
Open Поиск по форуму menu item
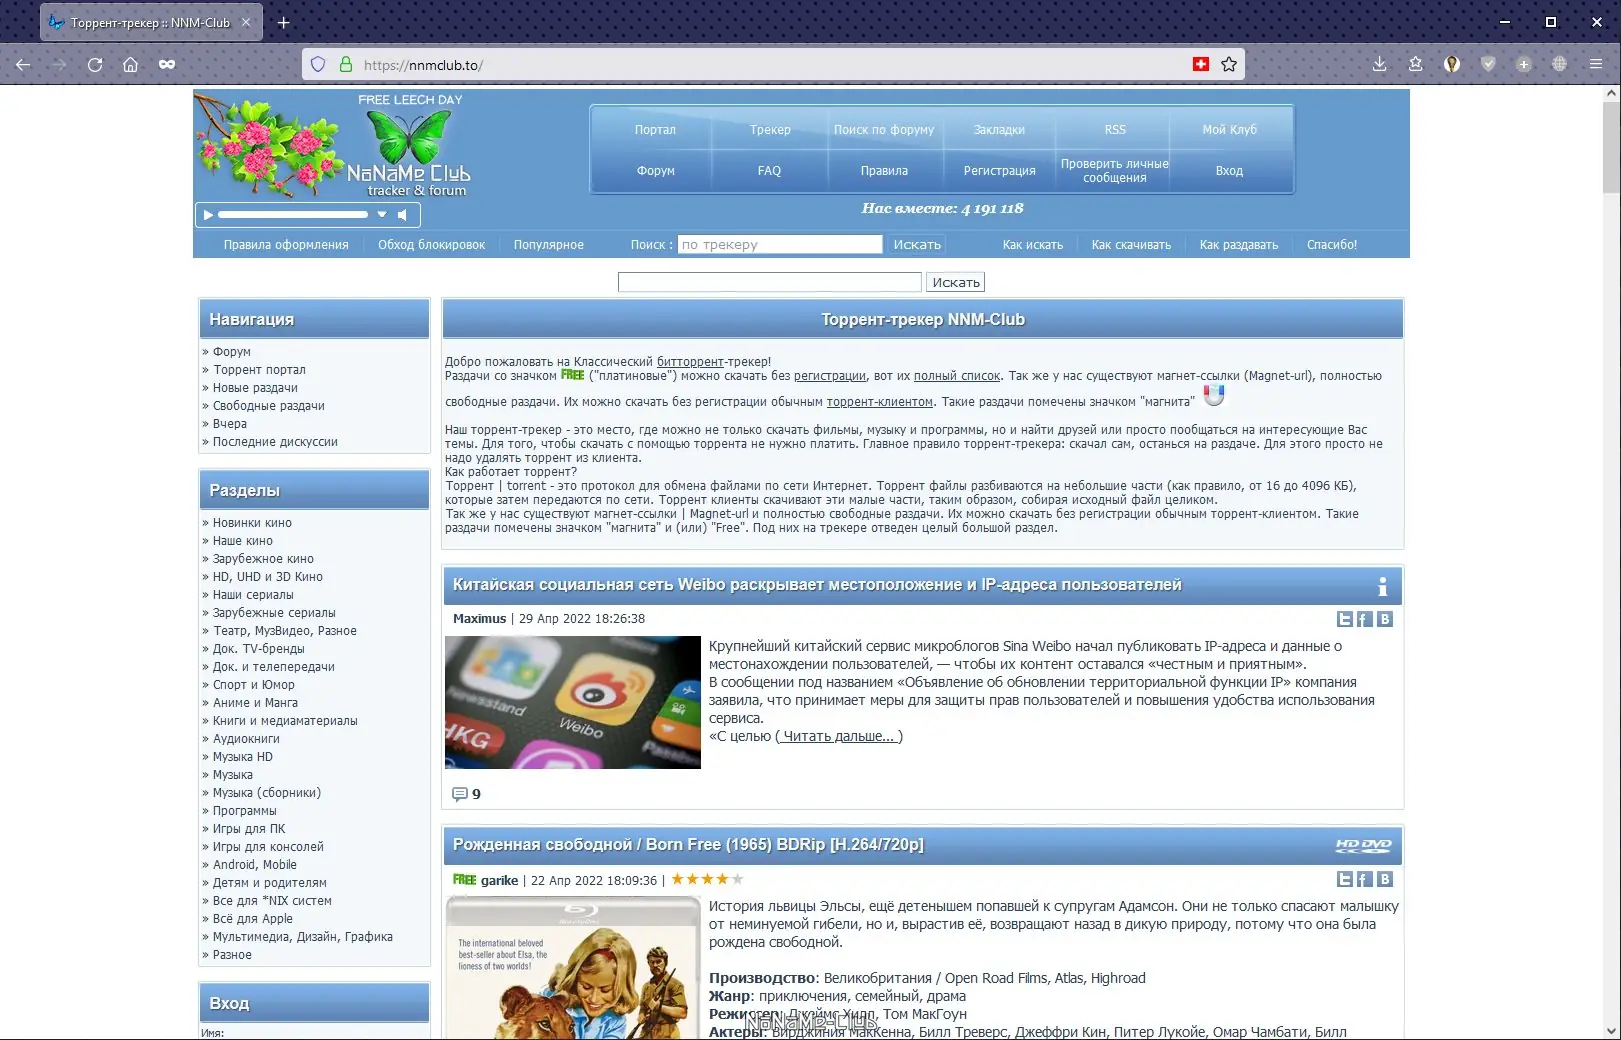884,130
